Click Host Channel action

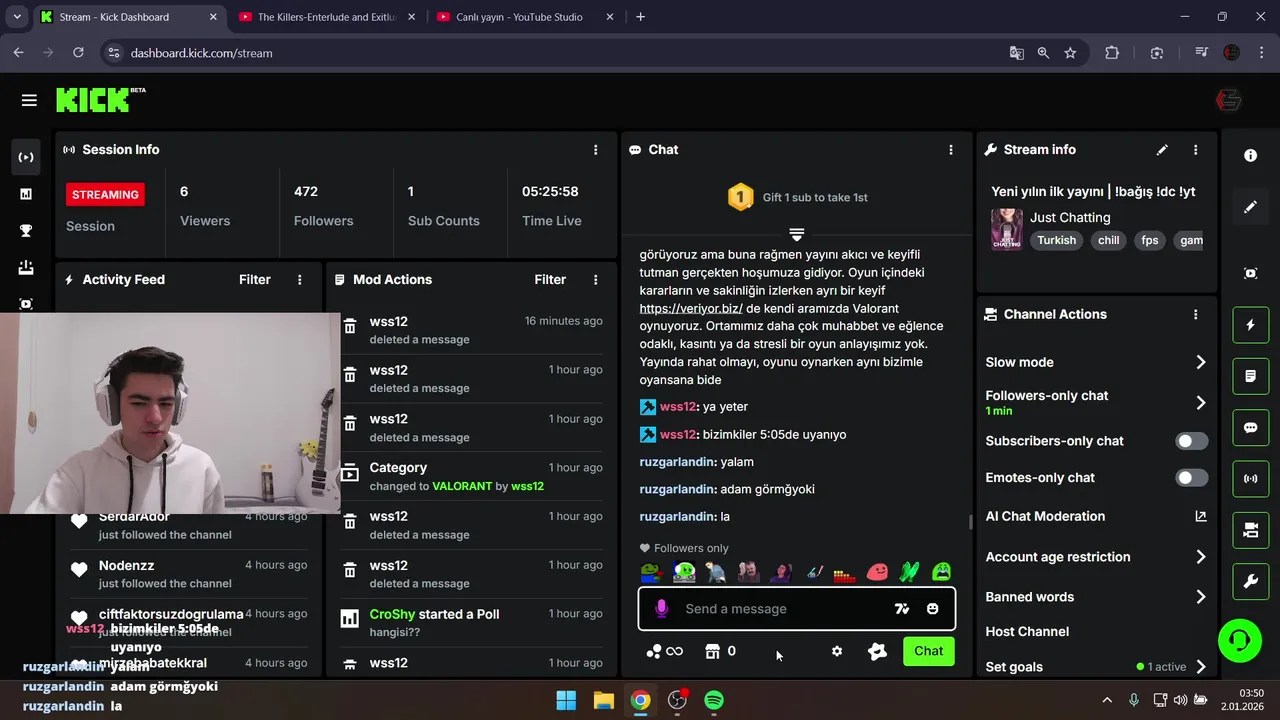click(1027, 632)
